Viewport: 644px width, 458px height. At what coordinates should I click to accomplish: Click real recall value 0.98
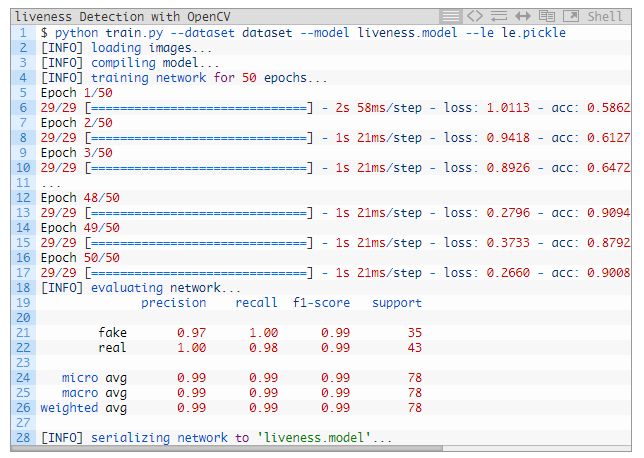click(x=263, y=348)
